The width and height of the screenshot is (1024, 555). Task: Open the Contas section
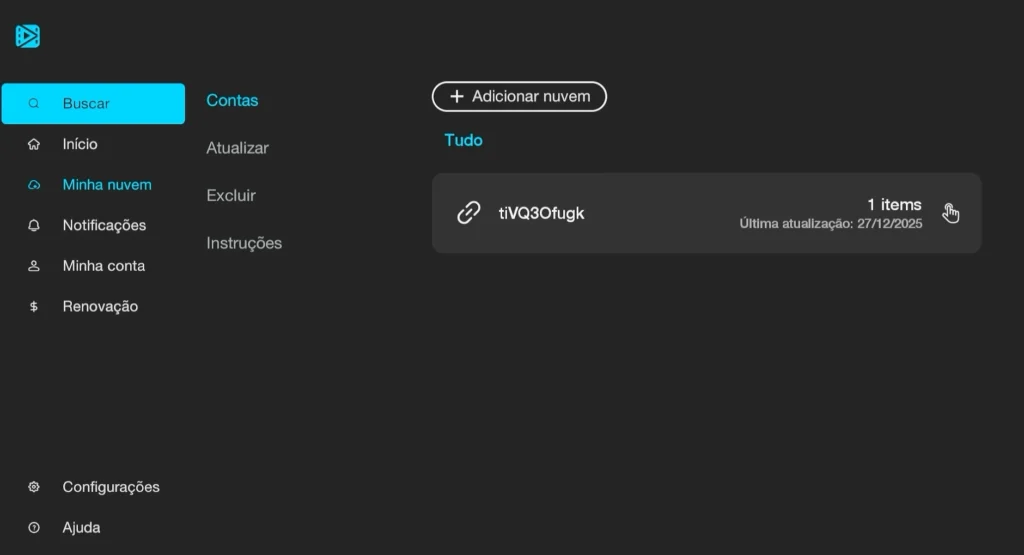pyautogui.click(x=232, y=101)
